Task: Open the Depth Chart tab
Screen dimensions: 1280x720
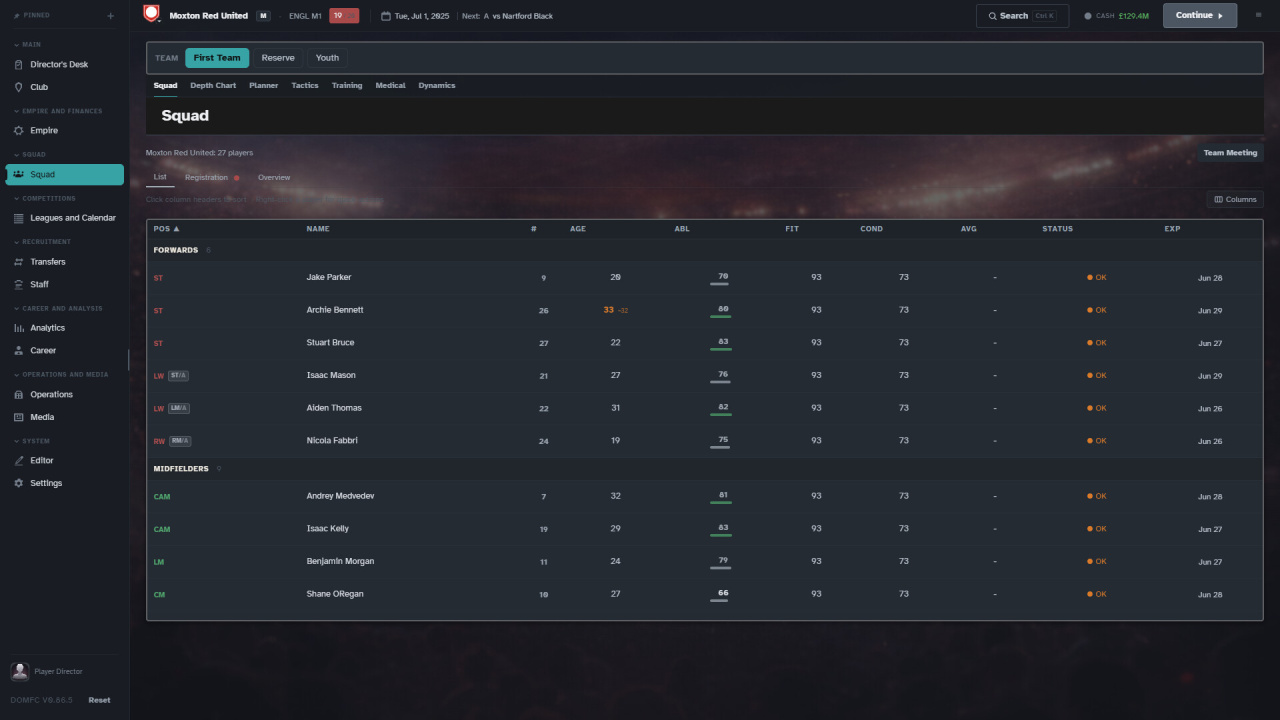Action: pyautogui.click(x=213, y=86)
